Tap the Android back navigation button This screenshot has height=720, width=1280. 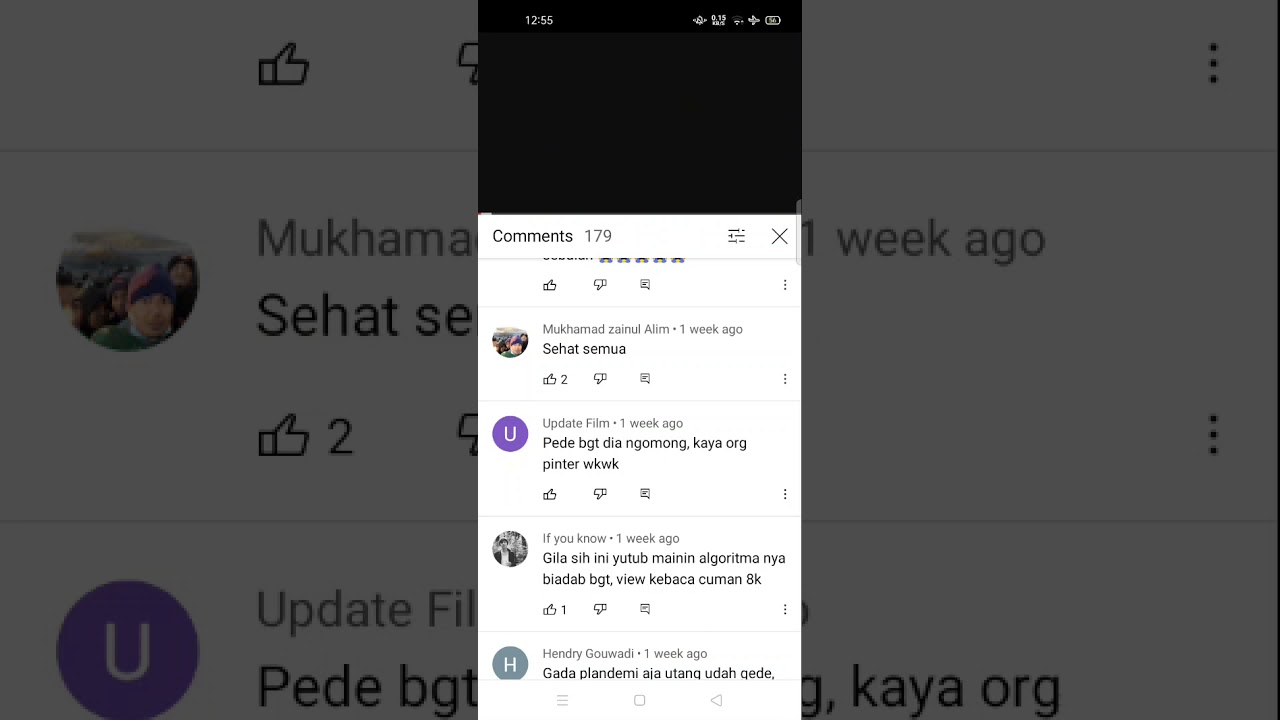(716, 701)
